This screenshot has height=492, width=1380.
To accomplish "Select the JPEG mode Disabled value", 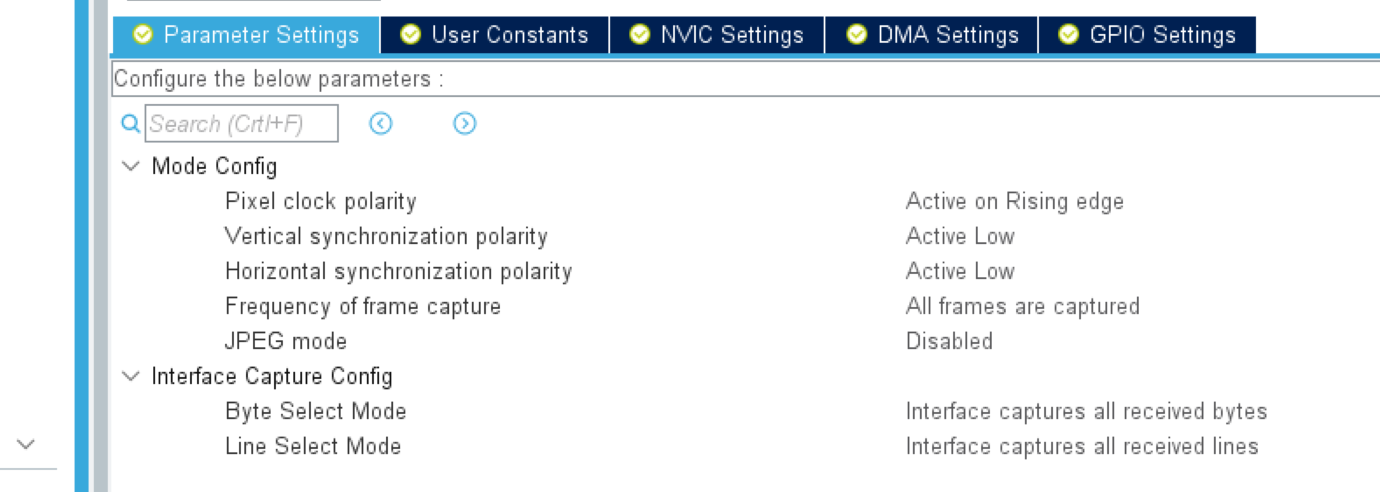I will point(949,341).
